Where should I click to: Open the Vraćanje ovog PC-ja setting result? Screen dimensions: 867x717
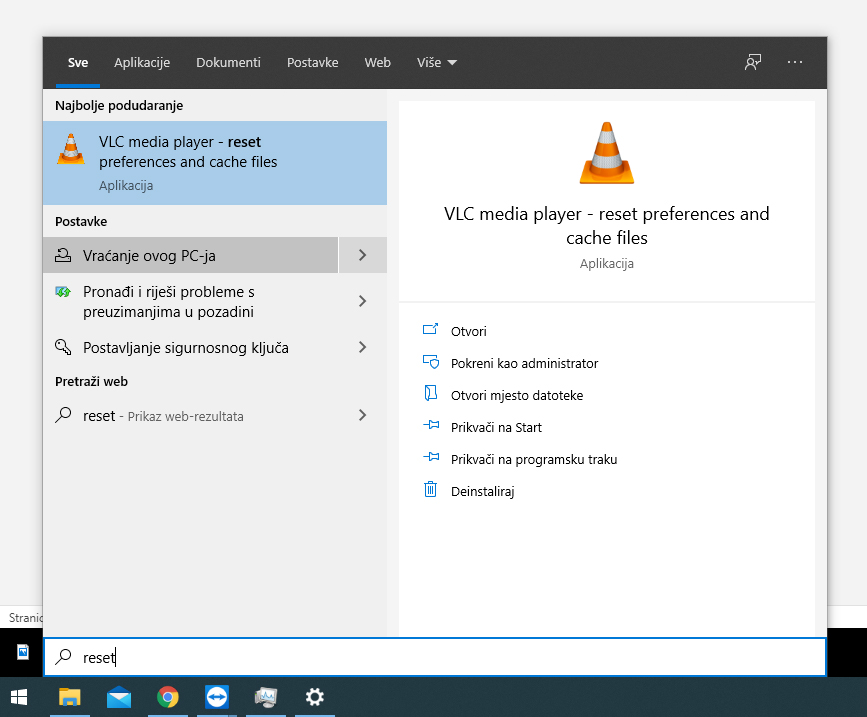[x=190, y=255]
